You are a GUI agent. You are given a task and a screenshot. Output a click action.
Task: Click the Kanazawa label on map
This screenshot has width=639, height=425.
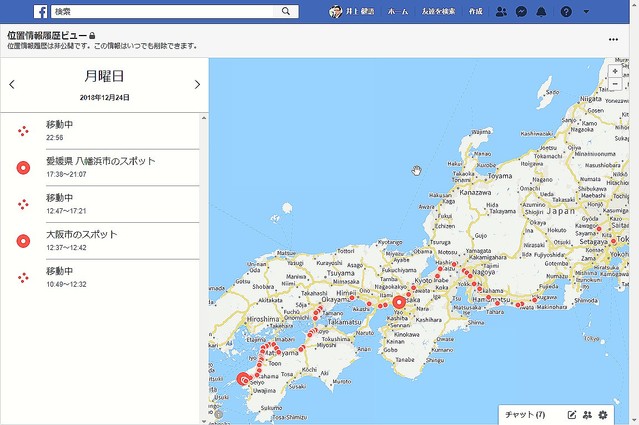tap(475, 192)
